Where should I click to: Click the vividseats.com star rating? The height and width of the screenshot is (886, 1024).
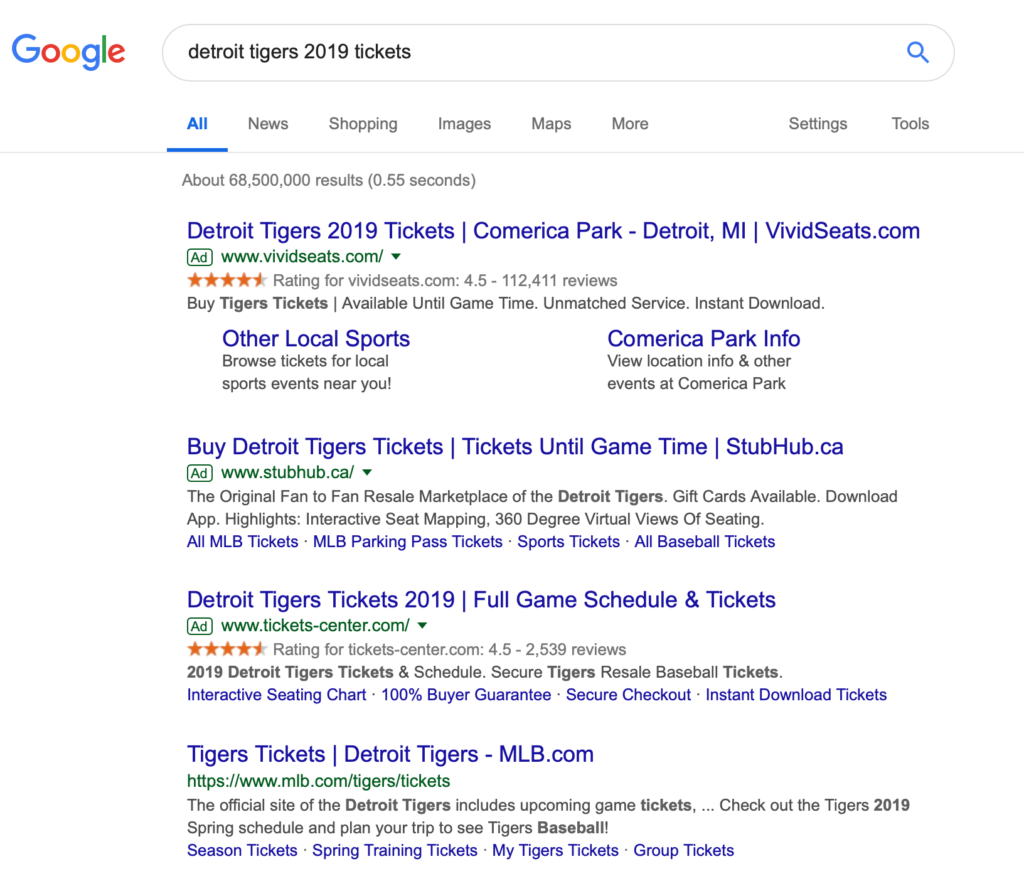point(227,281)
